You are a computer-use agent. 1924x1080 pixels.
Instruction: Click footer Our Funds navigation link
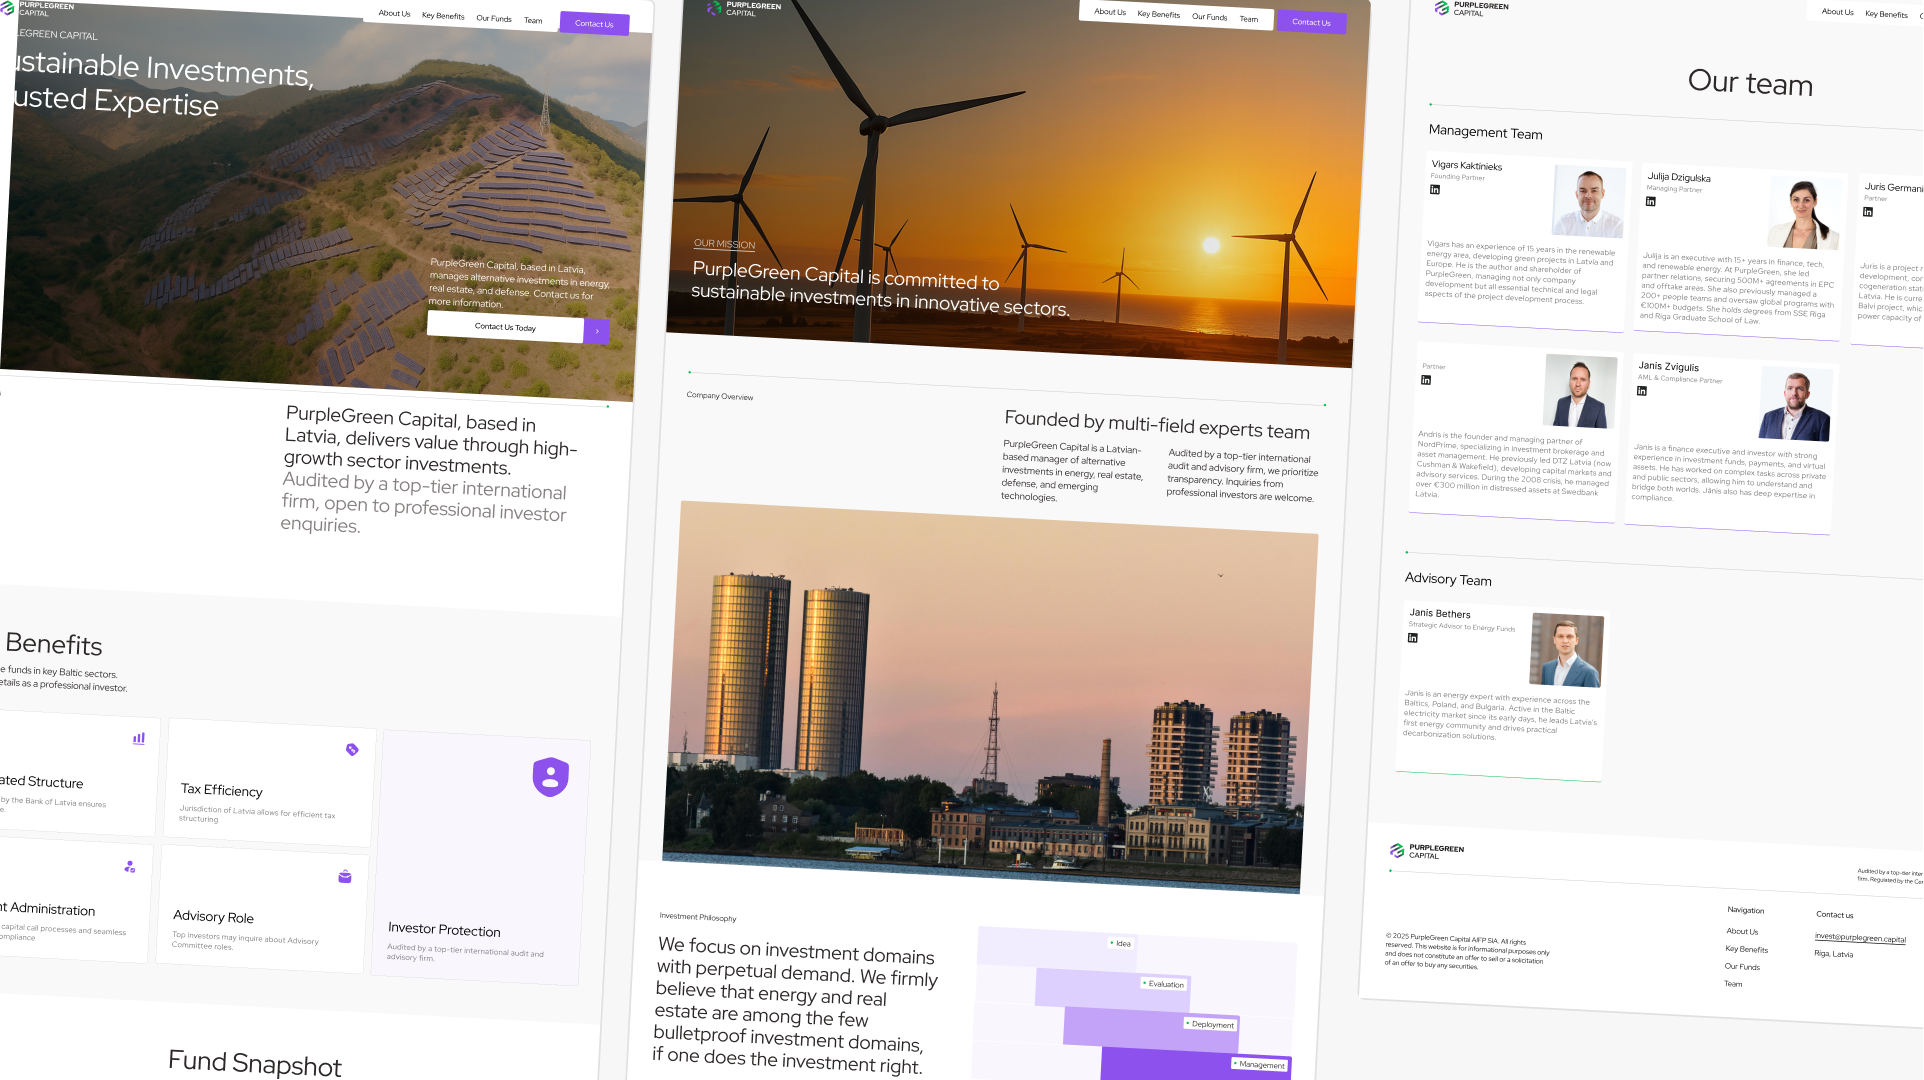pos(1742,967)
